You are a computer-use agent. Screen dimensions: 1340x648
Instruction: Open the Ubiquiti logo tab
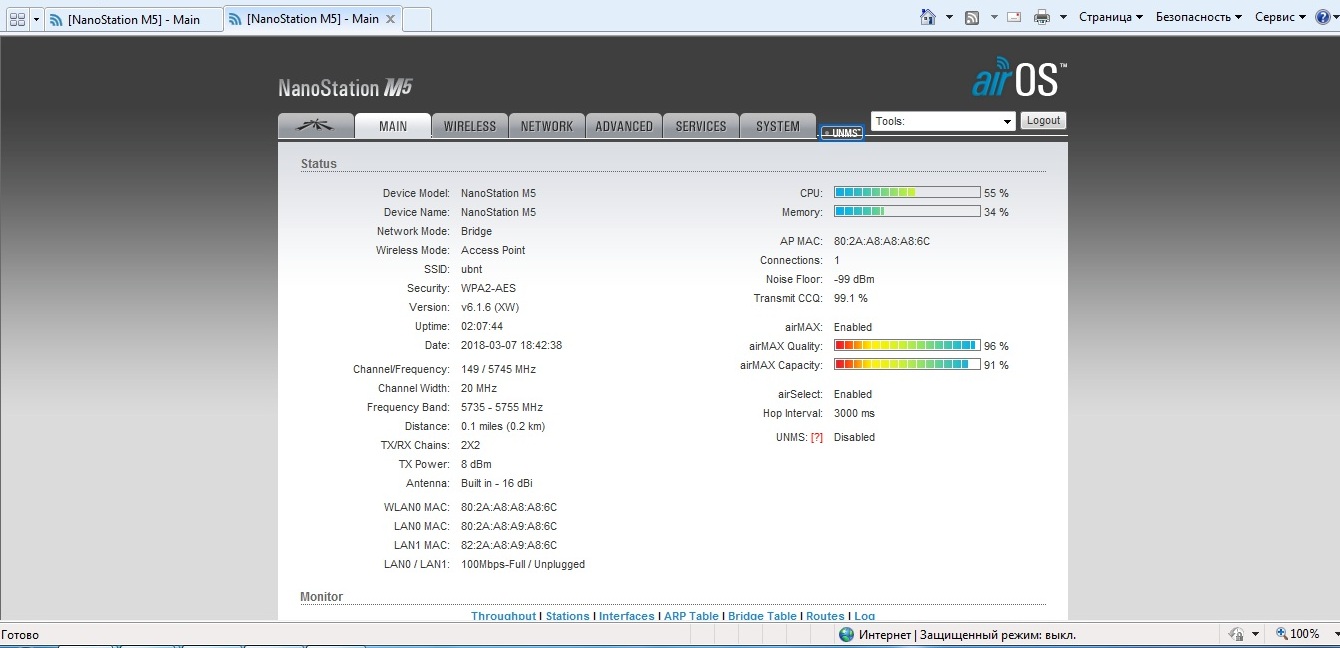pos(316,125)
